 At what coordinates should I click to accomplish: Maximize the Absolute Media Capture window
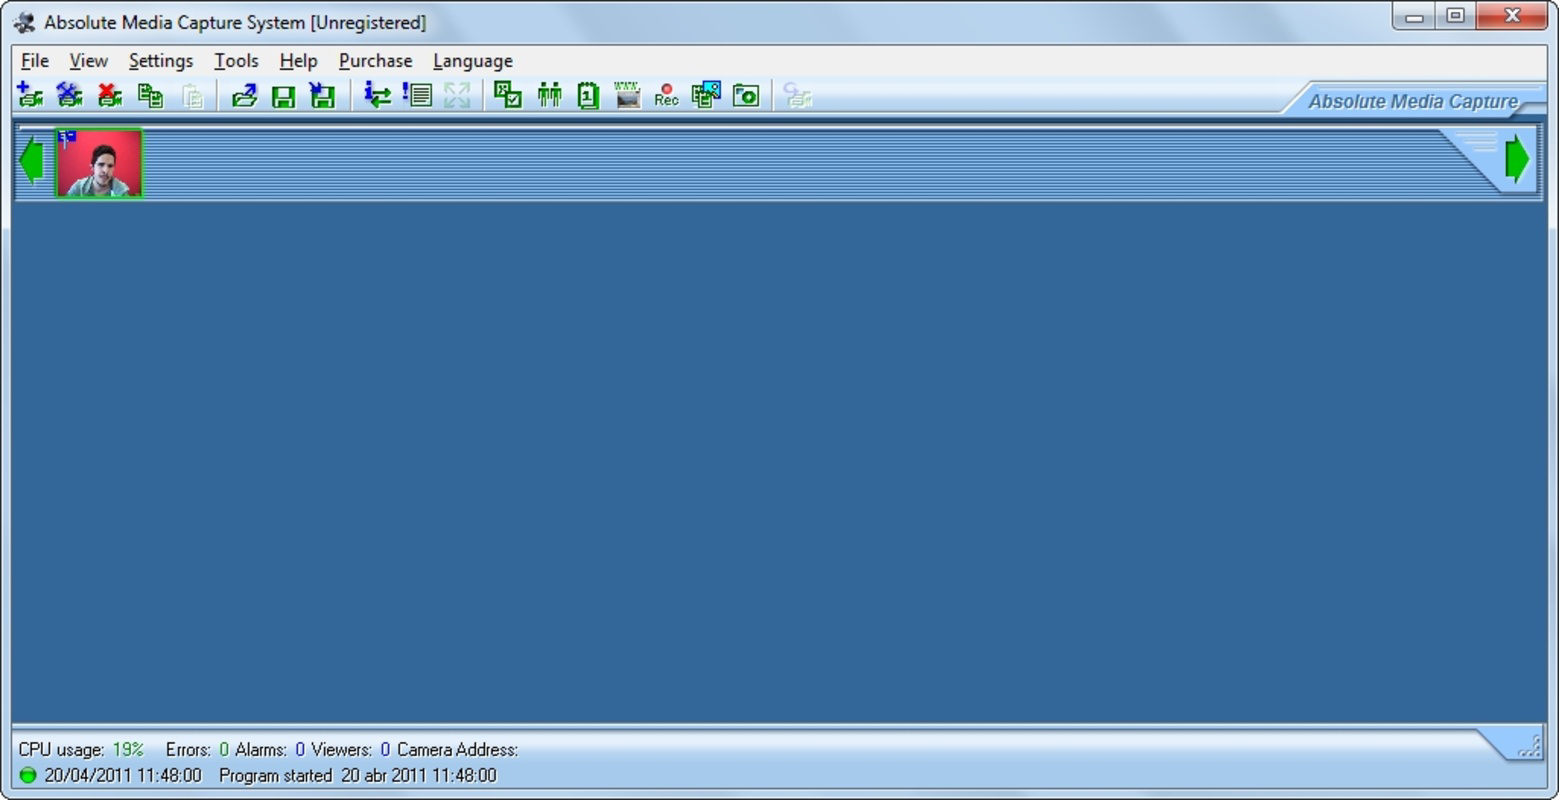[1456, 16]
